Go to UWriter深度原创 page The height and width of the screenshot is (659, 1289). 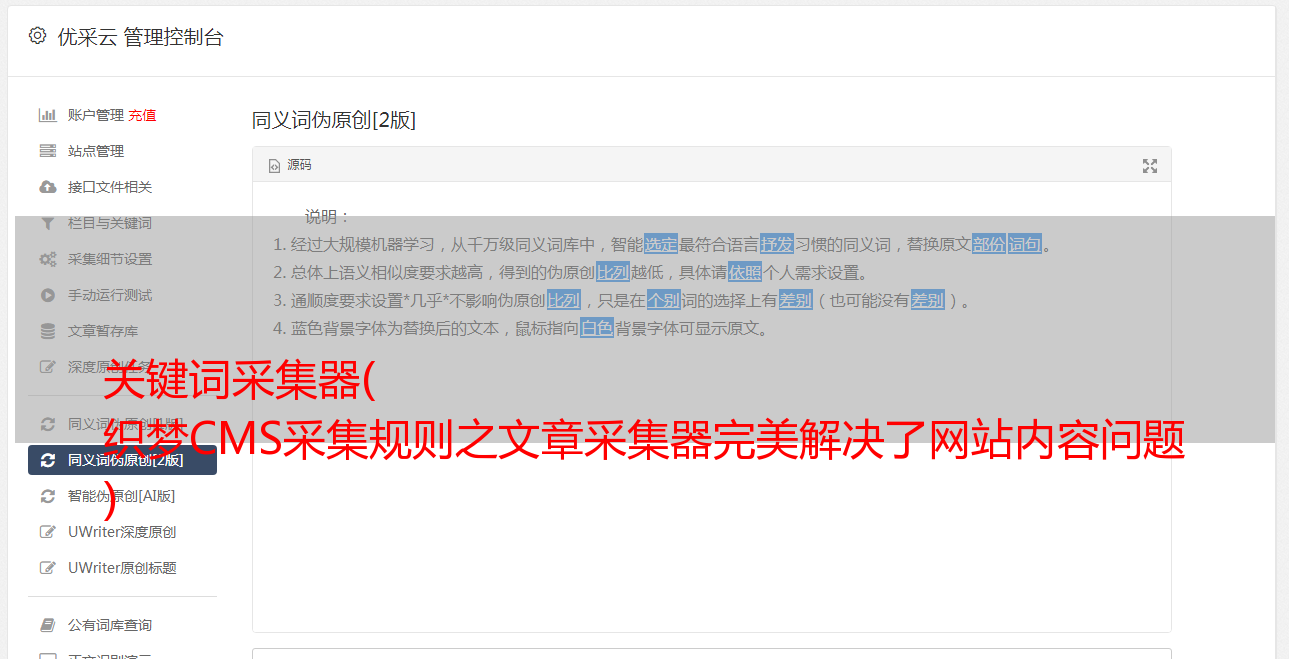click(122, 532)
